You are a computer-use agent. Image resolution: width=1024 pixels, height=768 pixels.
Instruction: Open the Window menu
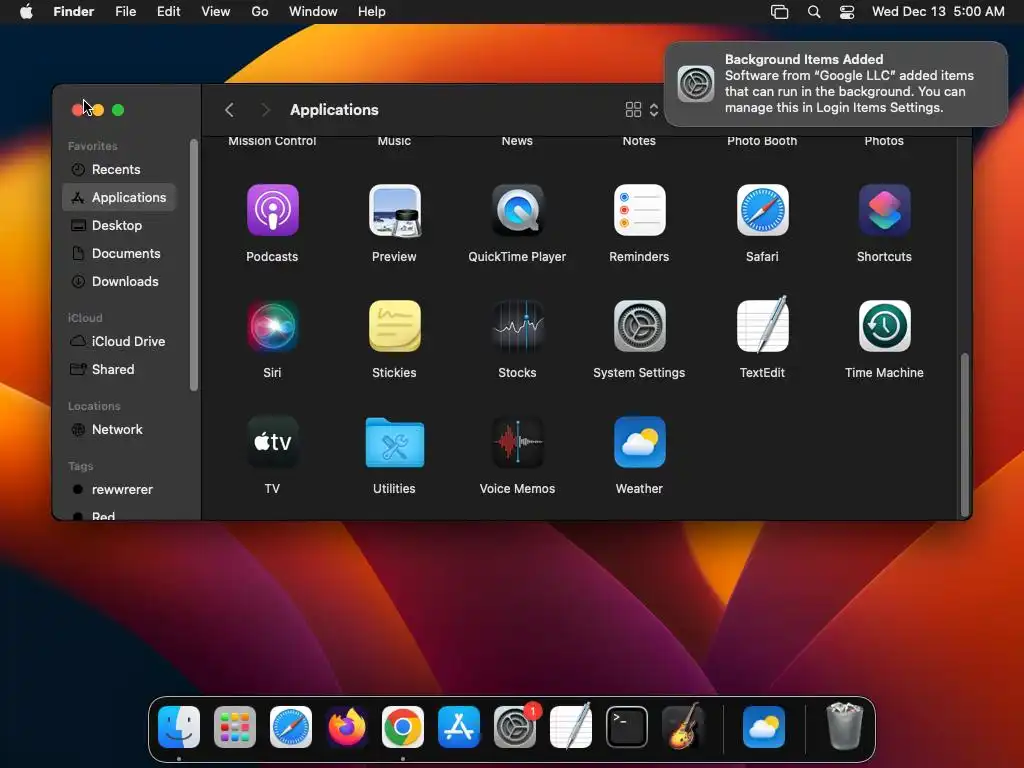point(313,12)
